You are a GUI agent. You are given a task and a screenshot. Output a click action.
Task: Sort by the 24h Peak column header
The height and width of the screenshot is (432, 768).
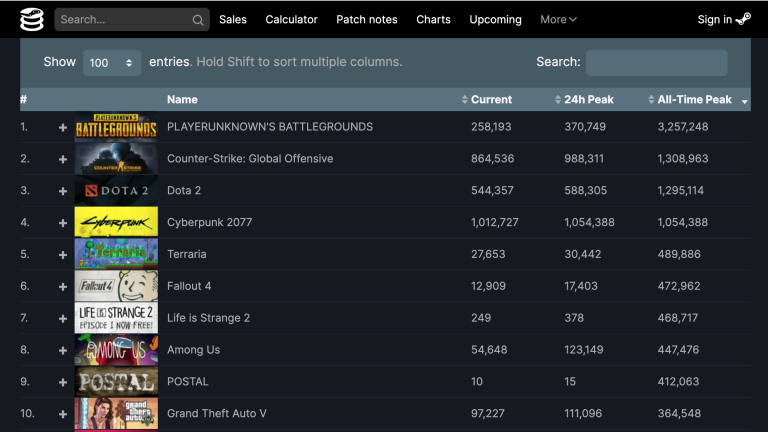coord(591,100)
